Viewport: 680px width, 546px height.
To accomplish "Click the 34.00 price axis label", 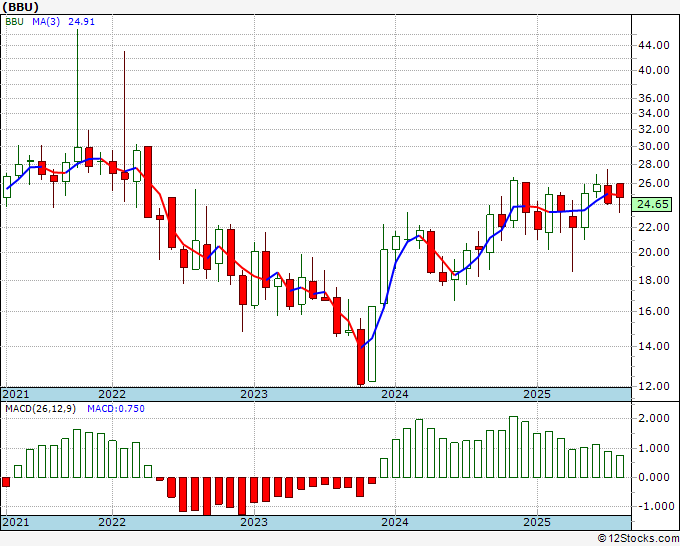I will pyautogui.click(x=654, y=113).
